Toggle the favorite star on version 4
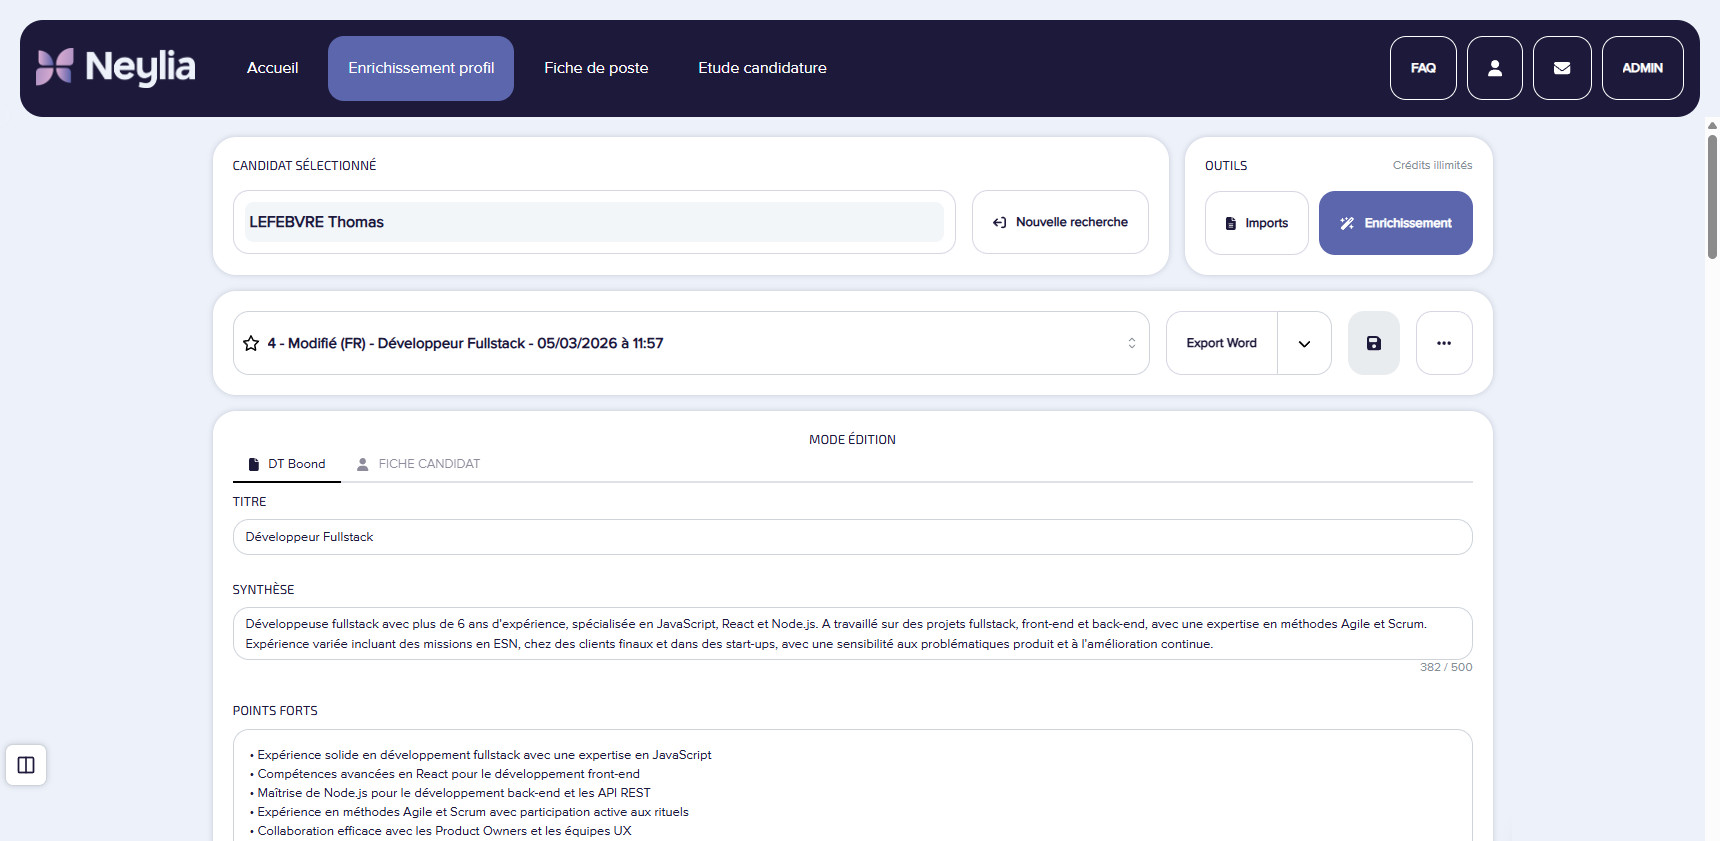 (x=251, y=343)
